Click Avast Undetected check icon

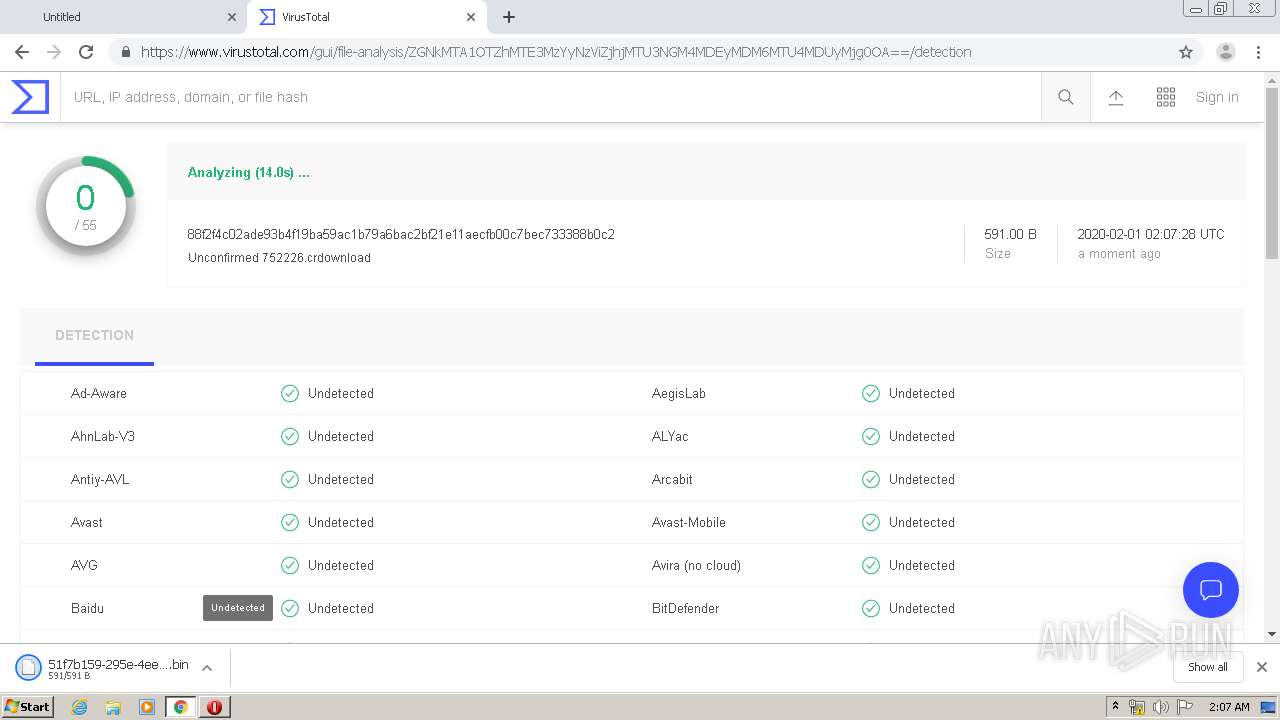point(290,523)
